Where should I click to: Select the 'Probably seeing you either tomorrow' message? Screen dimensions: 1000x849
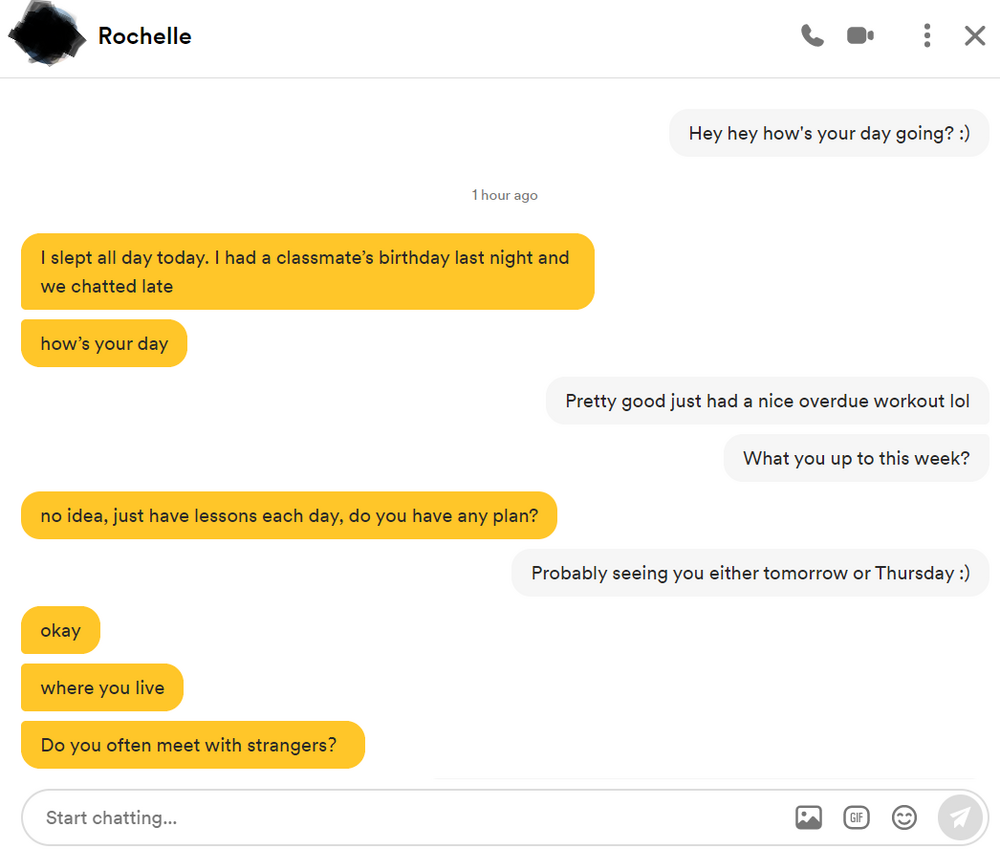pyautogui.click(x=750, y=573)
